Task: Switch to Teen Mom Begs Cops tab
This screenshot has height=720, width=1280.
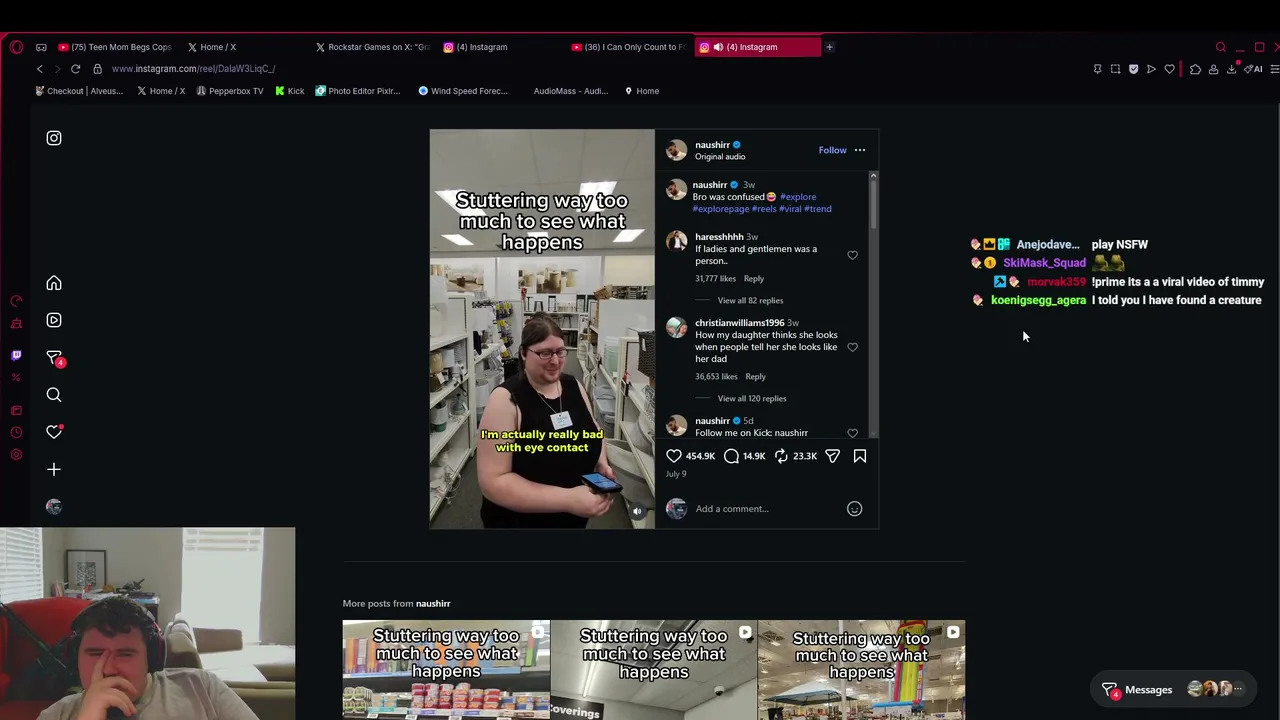Action: coord(115,47)
